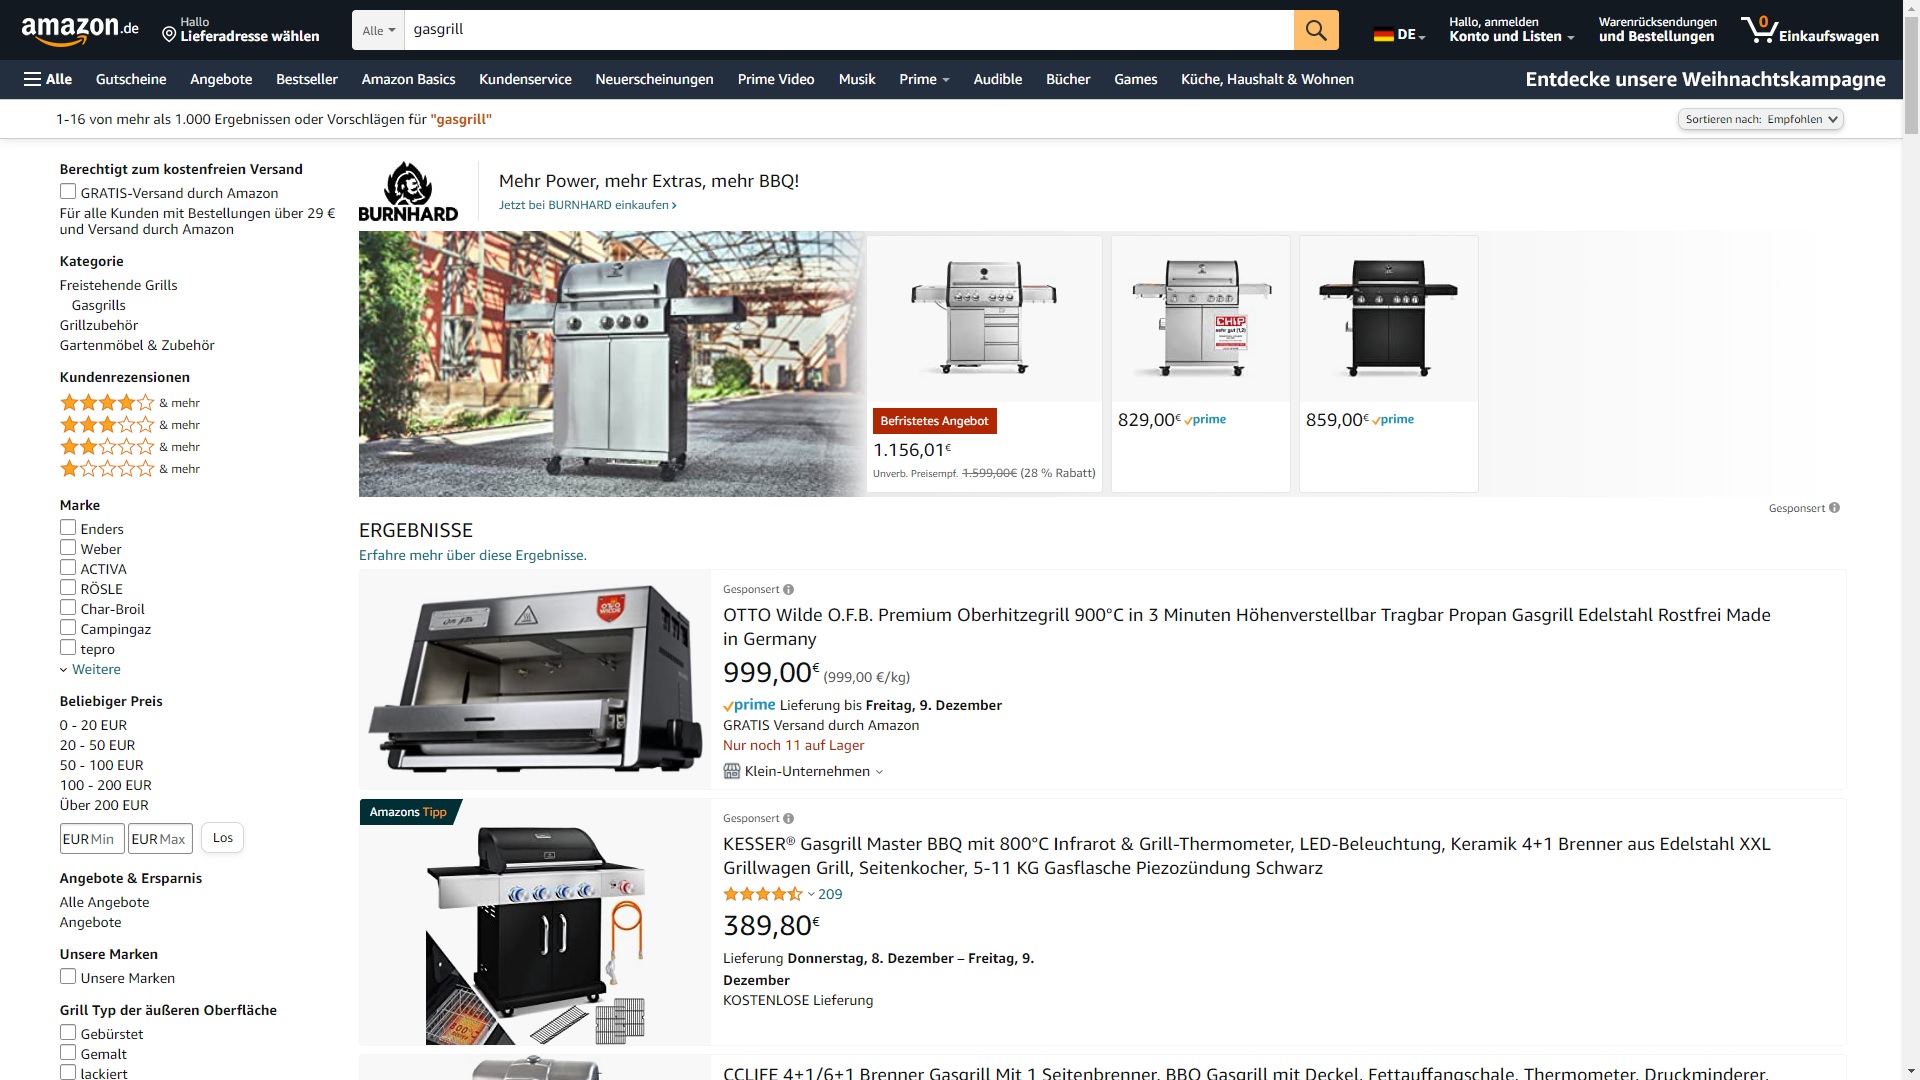Select 100 - 200 EUR price range
The height and width of the screenshot is (1080, 1920).
coord(106,785)
